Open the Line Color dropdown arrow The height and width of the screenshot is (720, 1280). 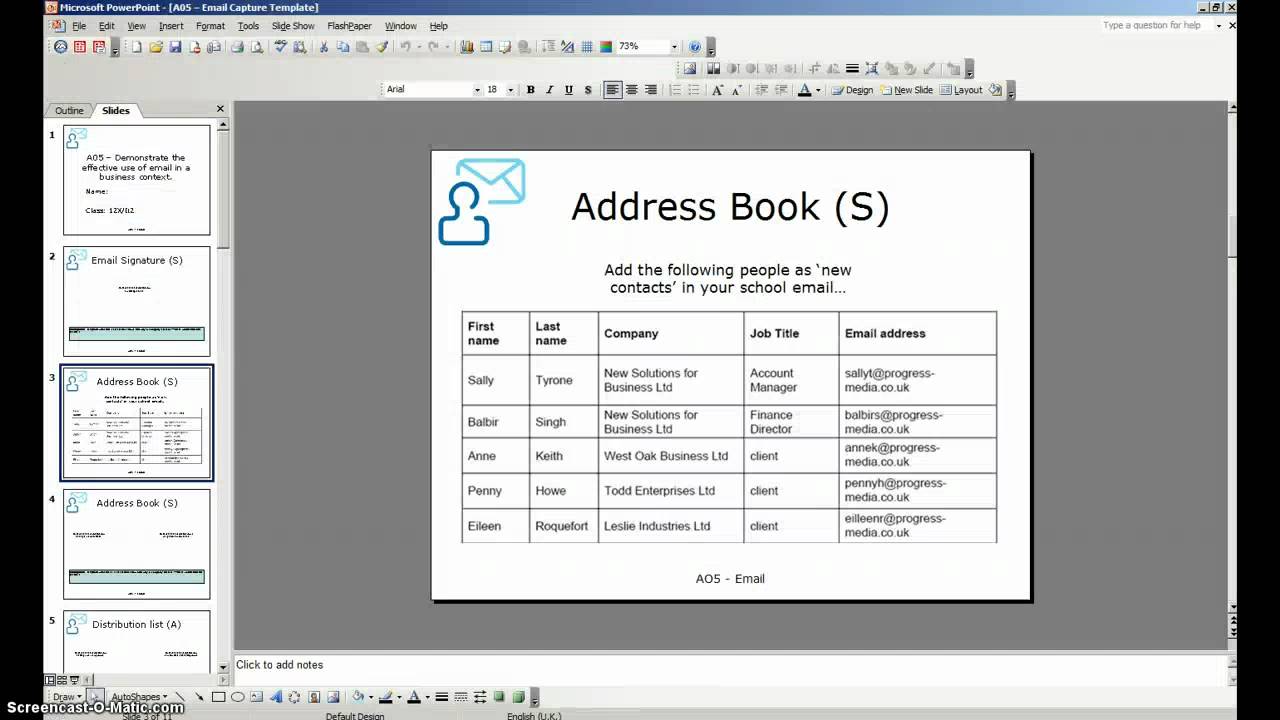click(399, 697)
